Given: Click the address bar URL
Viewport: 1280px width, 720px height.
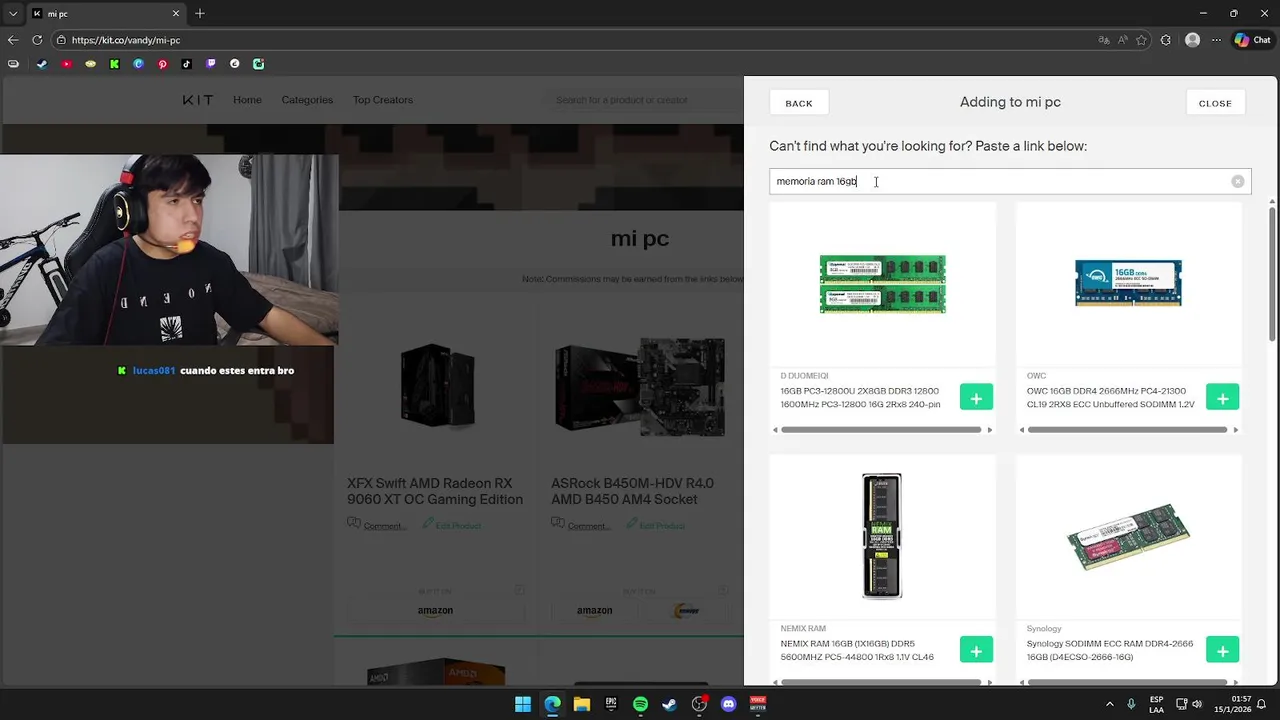Looking at the screenshot, I should coord(126,40).
